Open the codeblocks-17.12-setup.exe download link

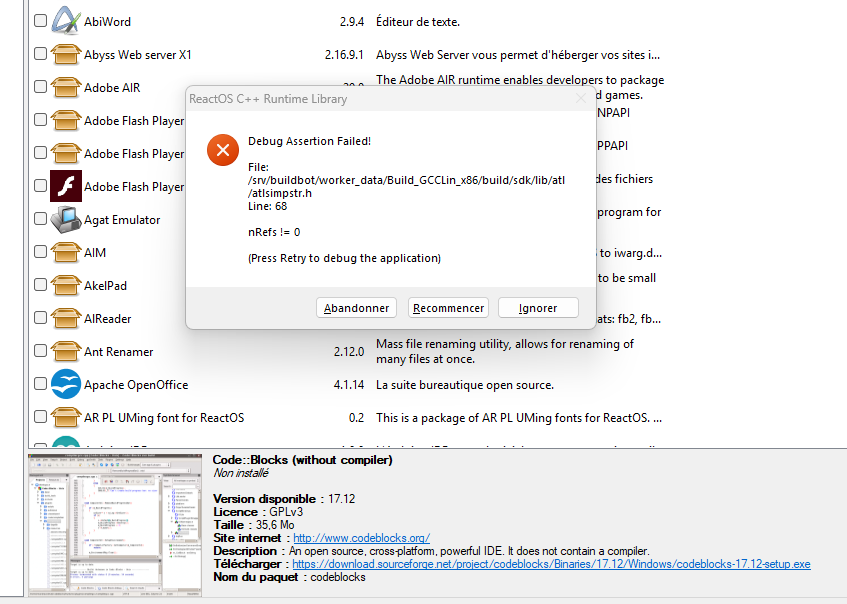[551, 564]
